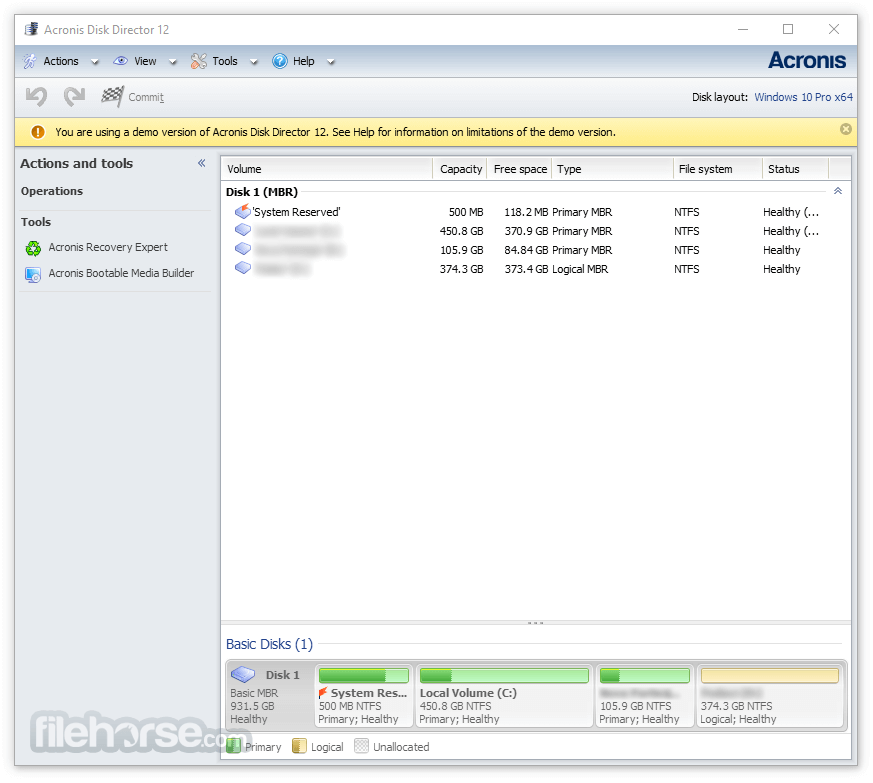This screenshot has height=783, width=873.
Task: Select the 'System Reserved' volume icon
Action: pyautogui.click(x=242, y=212)
